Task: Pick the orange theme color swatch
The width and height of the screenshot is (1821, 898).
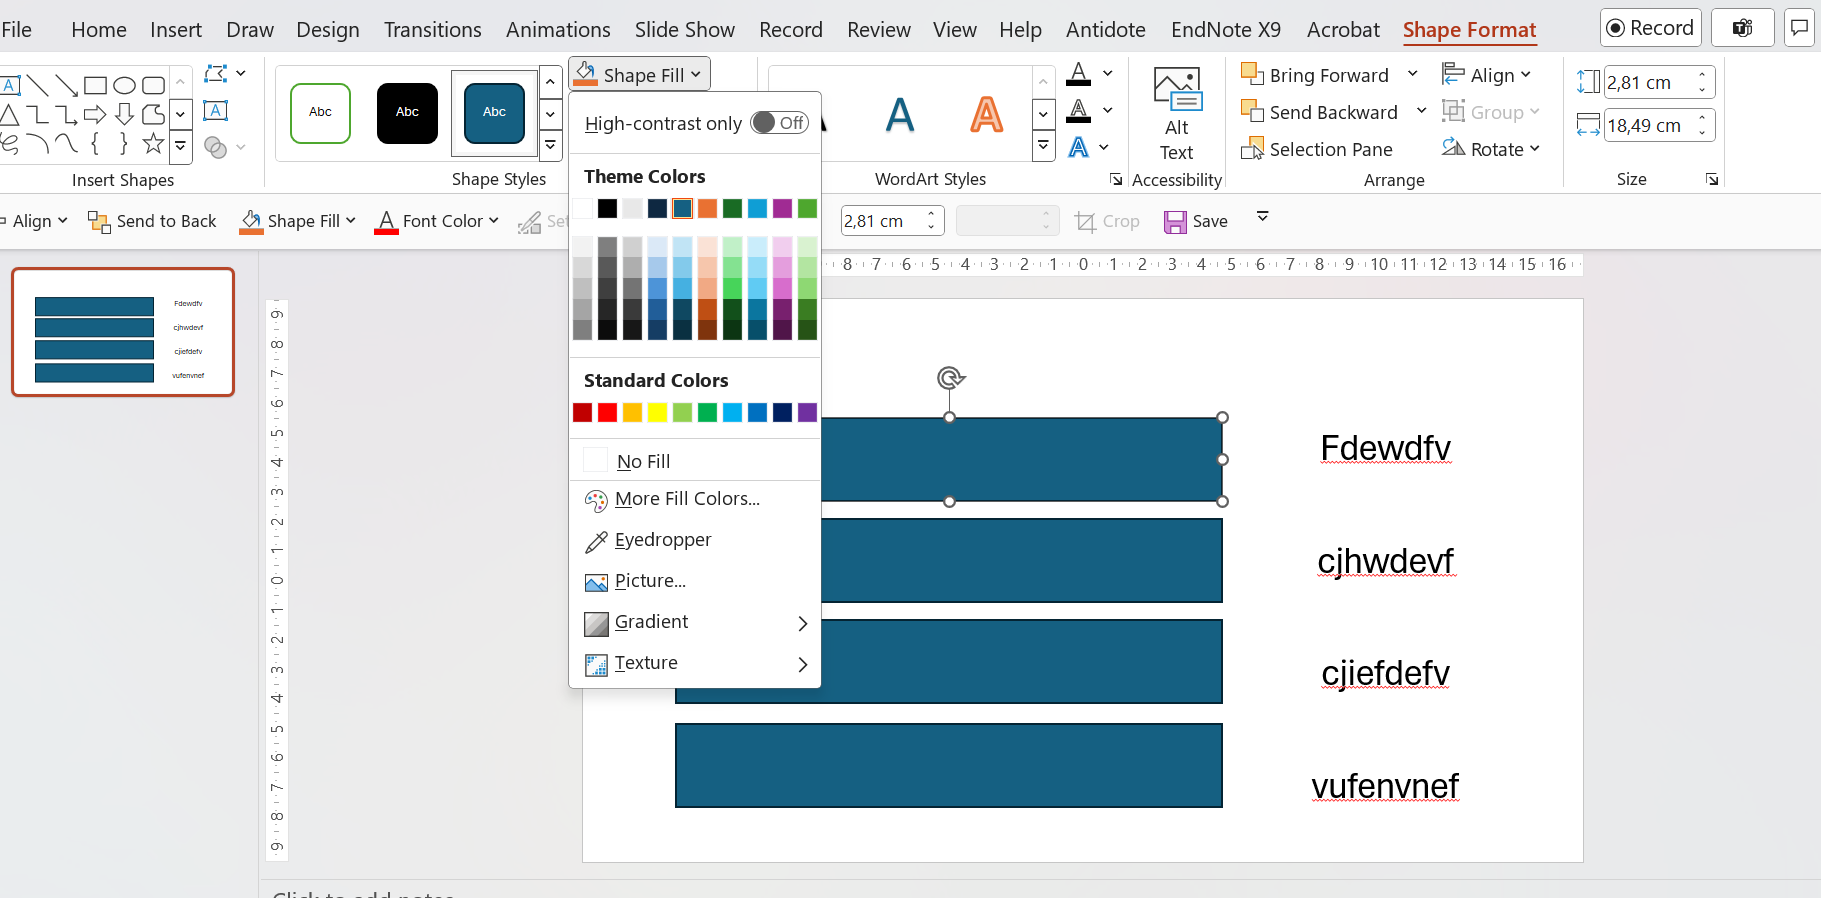Action: (x=707, y=208)
